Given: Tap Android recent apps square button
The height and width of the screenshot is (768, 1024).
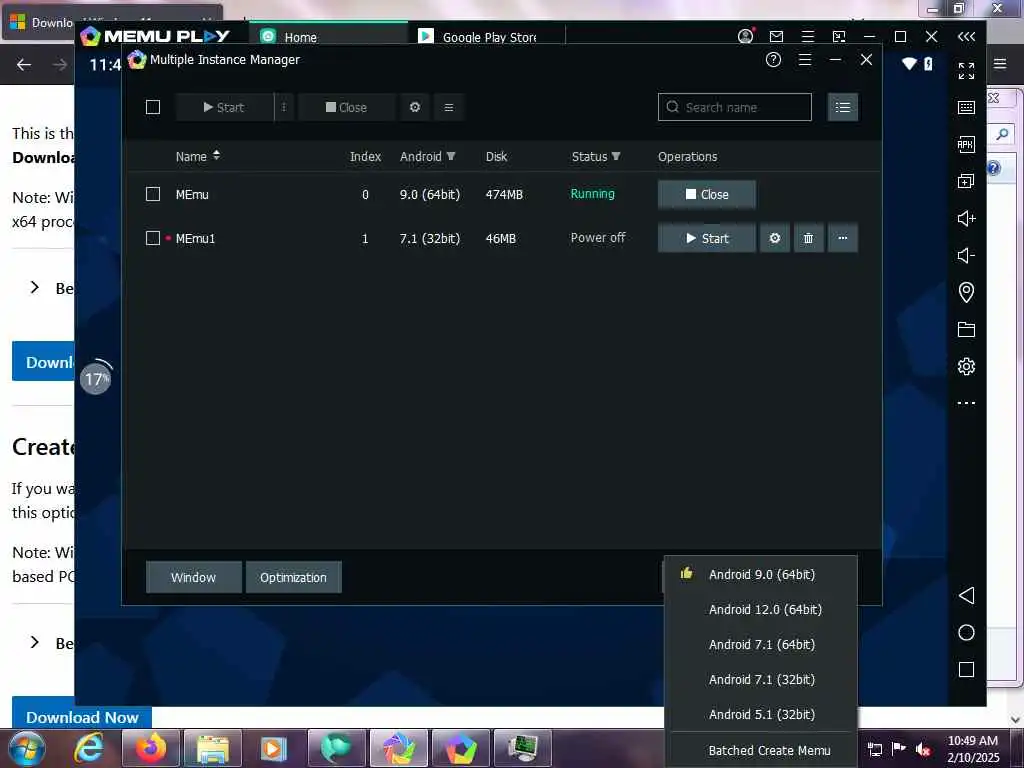Looking at the screenshot, I should pos(967,669).
